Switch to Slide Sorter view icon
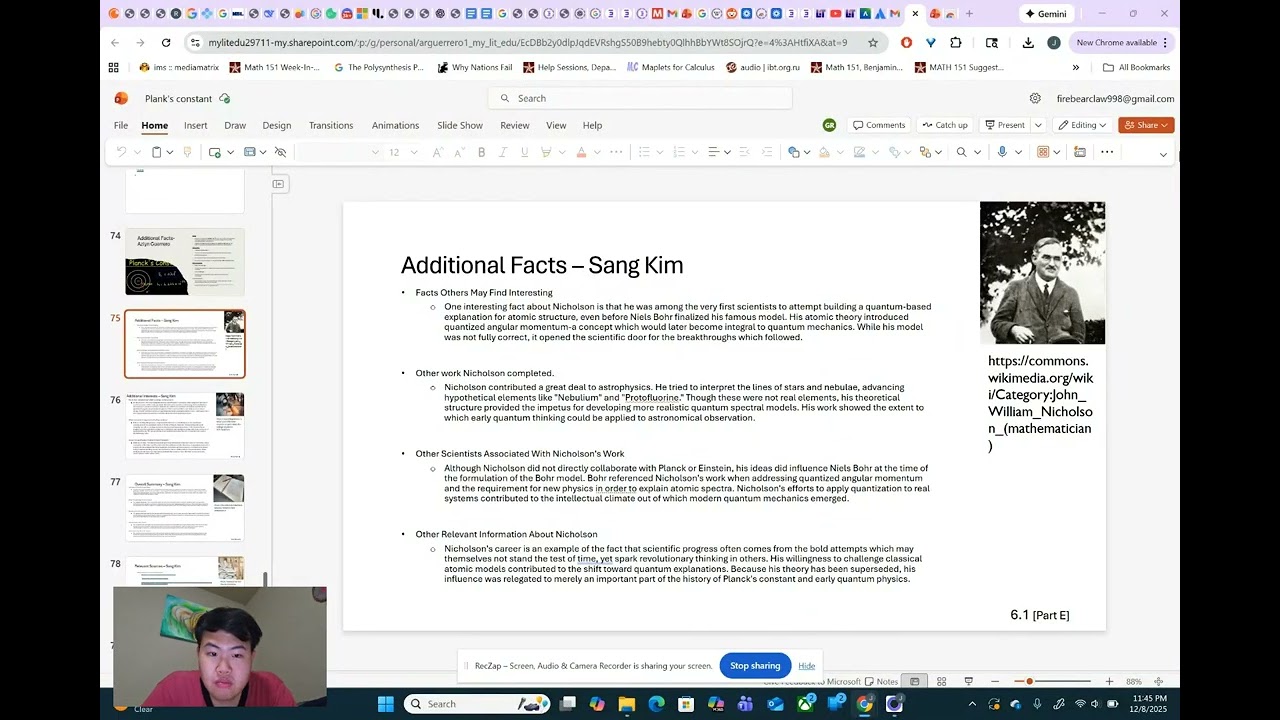This screenshot has width=1280, height=720. (x=941, y=681)
